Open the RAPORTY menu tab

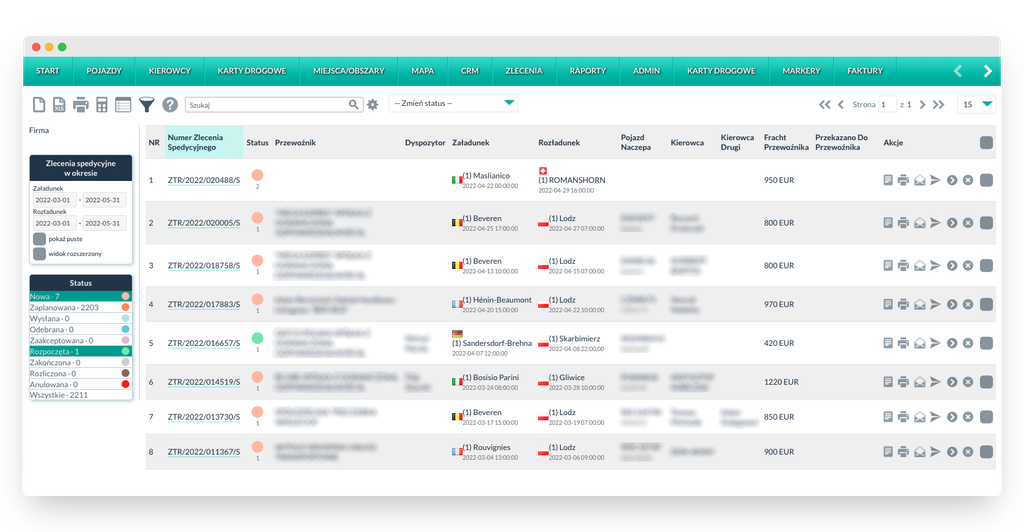(x=588, y=71)
